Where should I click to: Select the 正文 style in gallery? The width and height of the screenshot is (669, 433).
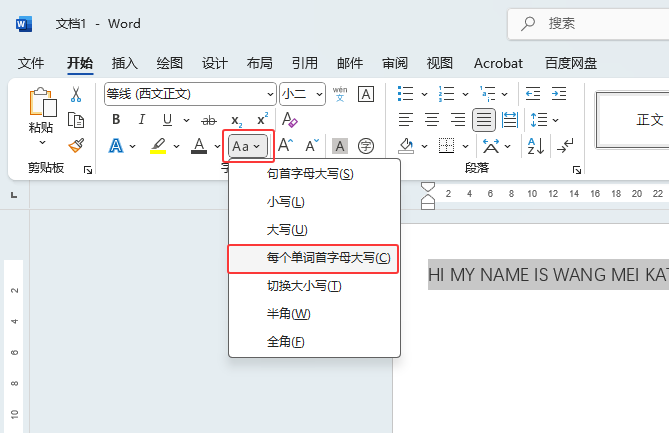click(x=633, y=120)
